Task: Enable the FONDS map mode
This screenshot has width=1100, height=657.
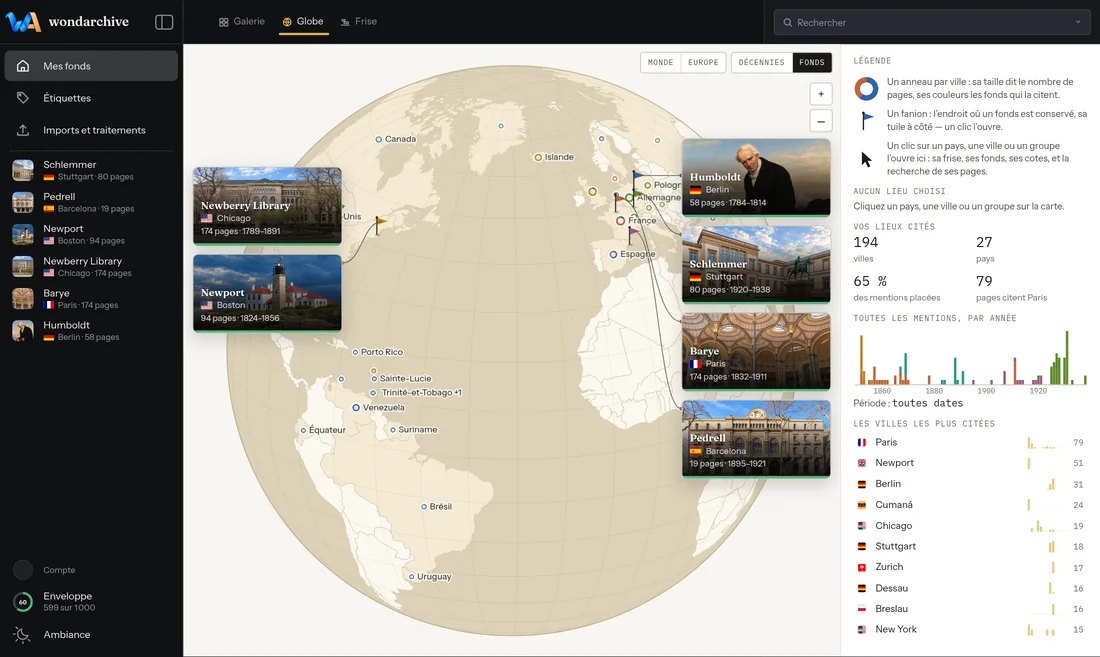Action: coord(812,62)
